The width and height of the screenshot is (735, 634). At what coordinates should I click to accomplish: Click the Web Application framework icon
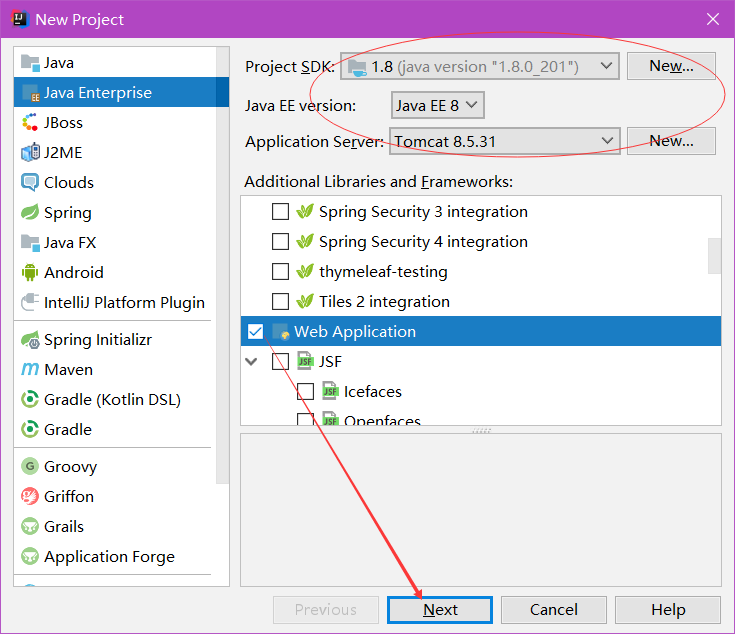click(x=281, y=332)
